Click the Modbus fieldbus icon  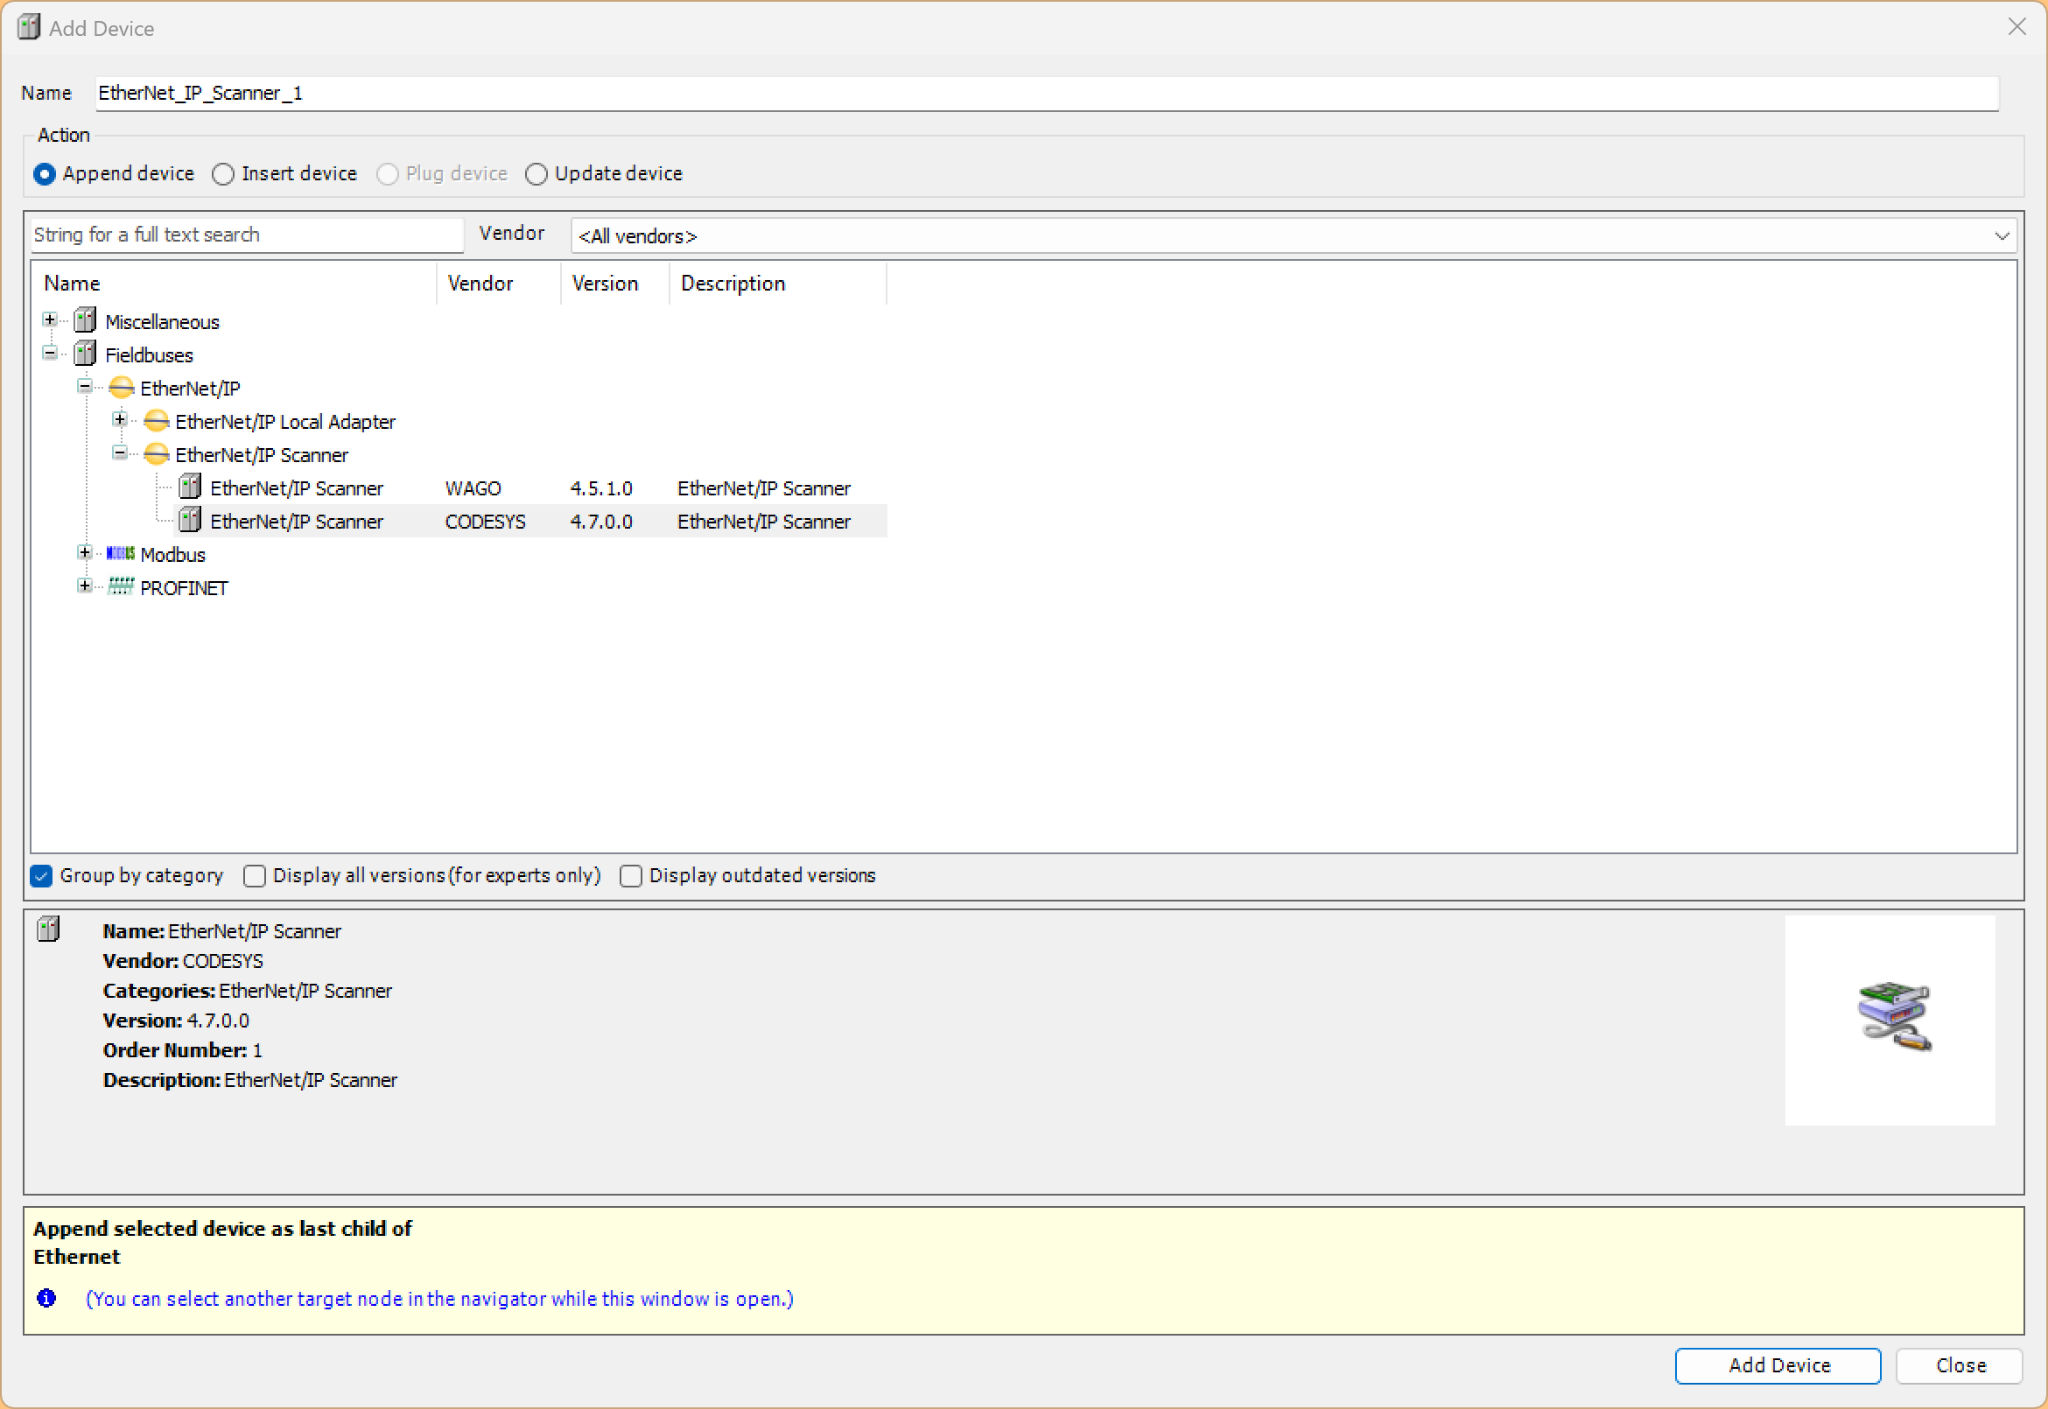tap(120, 554)
